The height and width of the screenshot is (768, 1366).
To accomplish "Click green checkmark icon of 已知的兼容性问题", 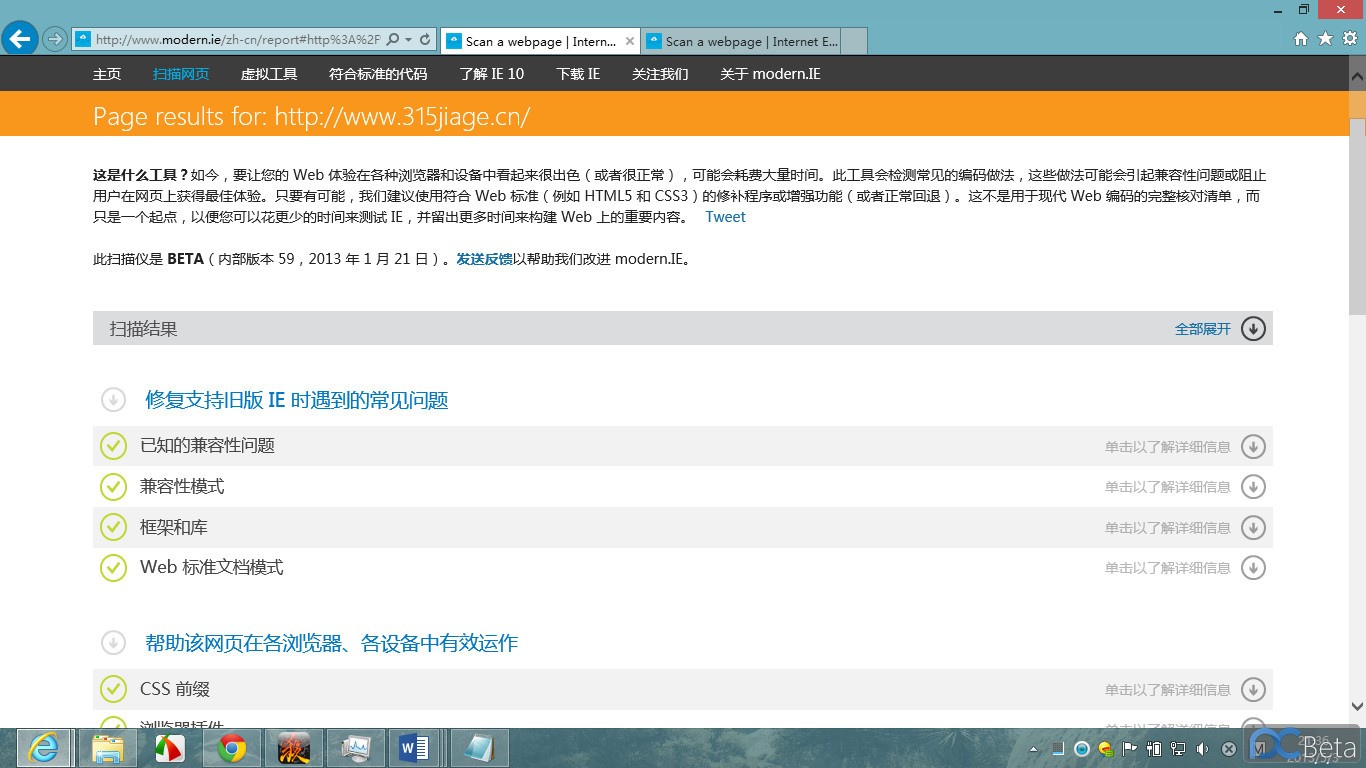I will click(113, 446).
